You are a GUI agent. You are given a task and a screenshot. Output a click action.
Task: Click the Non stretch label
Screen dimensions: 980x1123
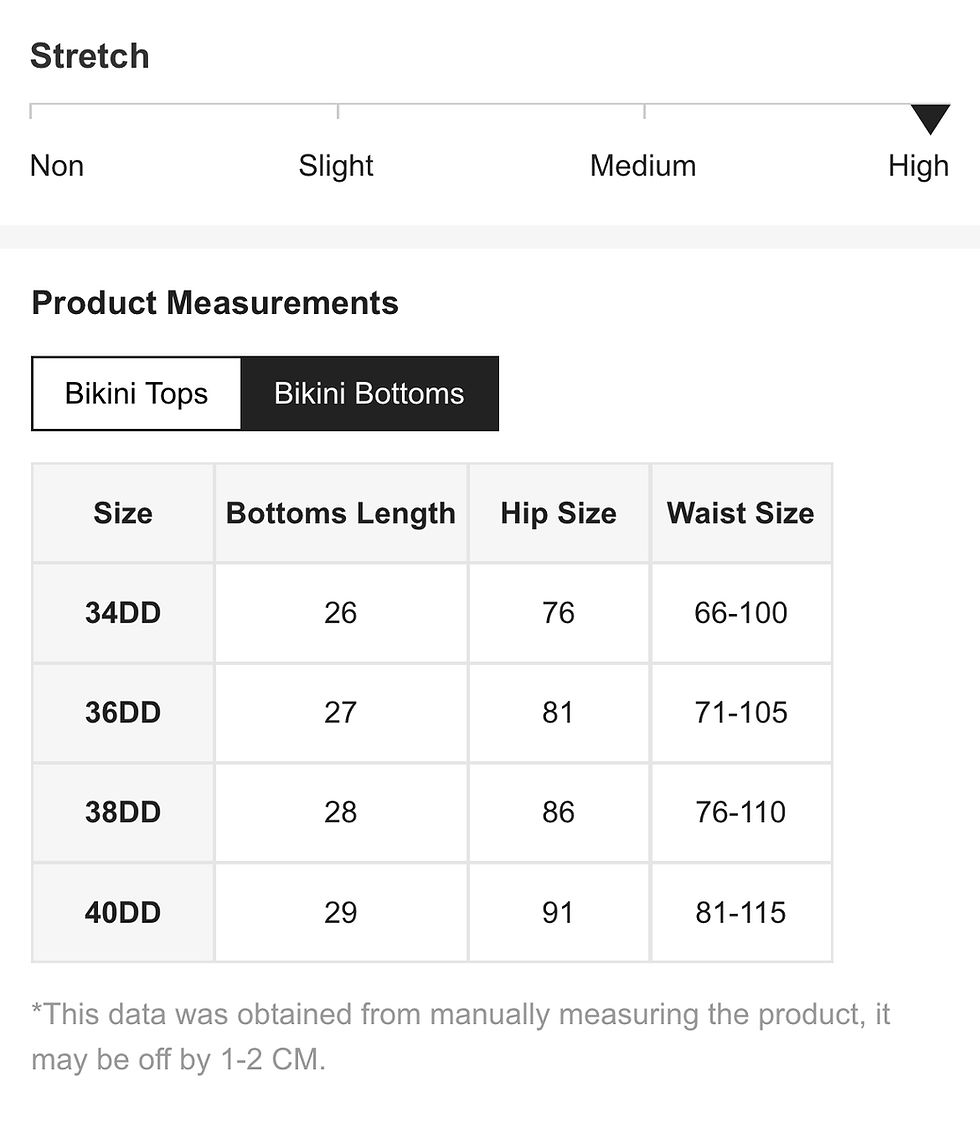click(57, 165)
